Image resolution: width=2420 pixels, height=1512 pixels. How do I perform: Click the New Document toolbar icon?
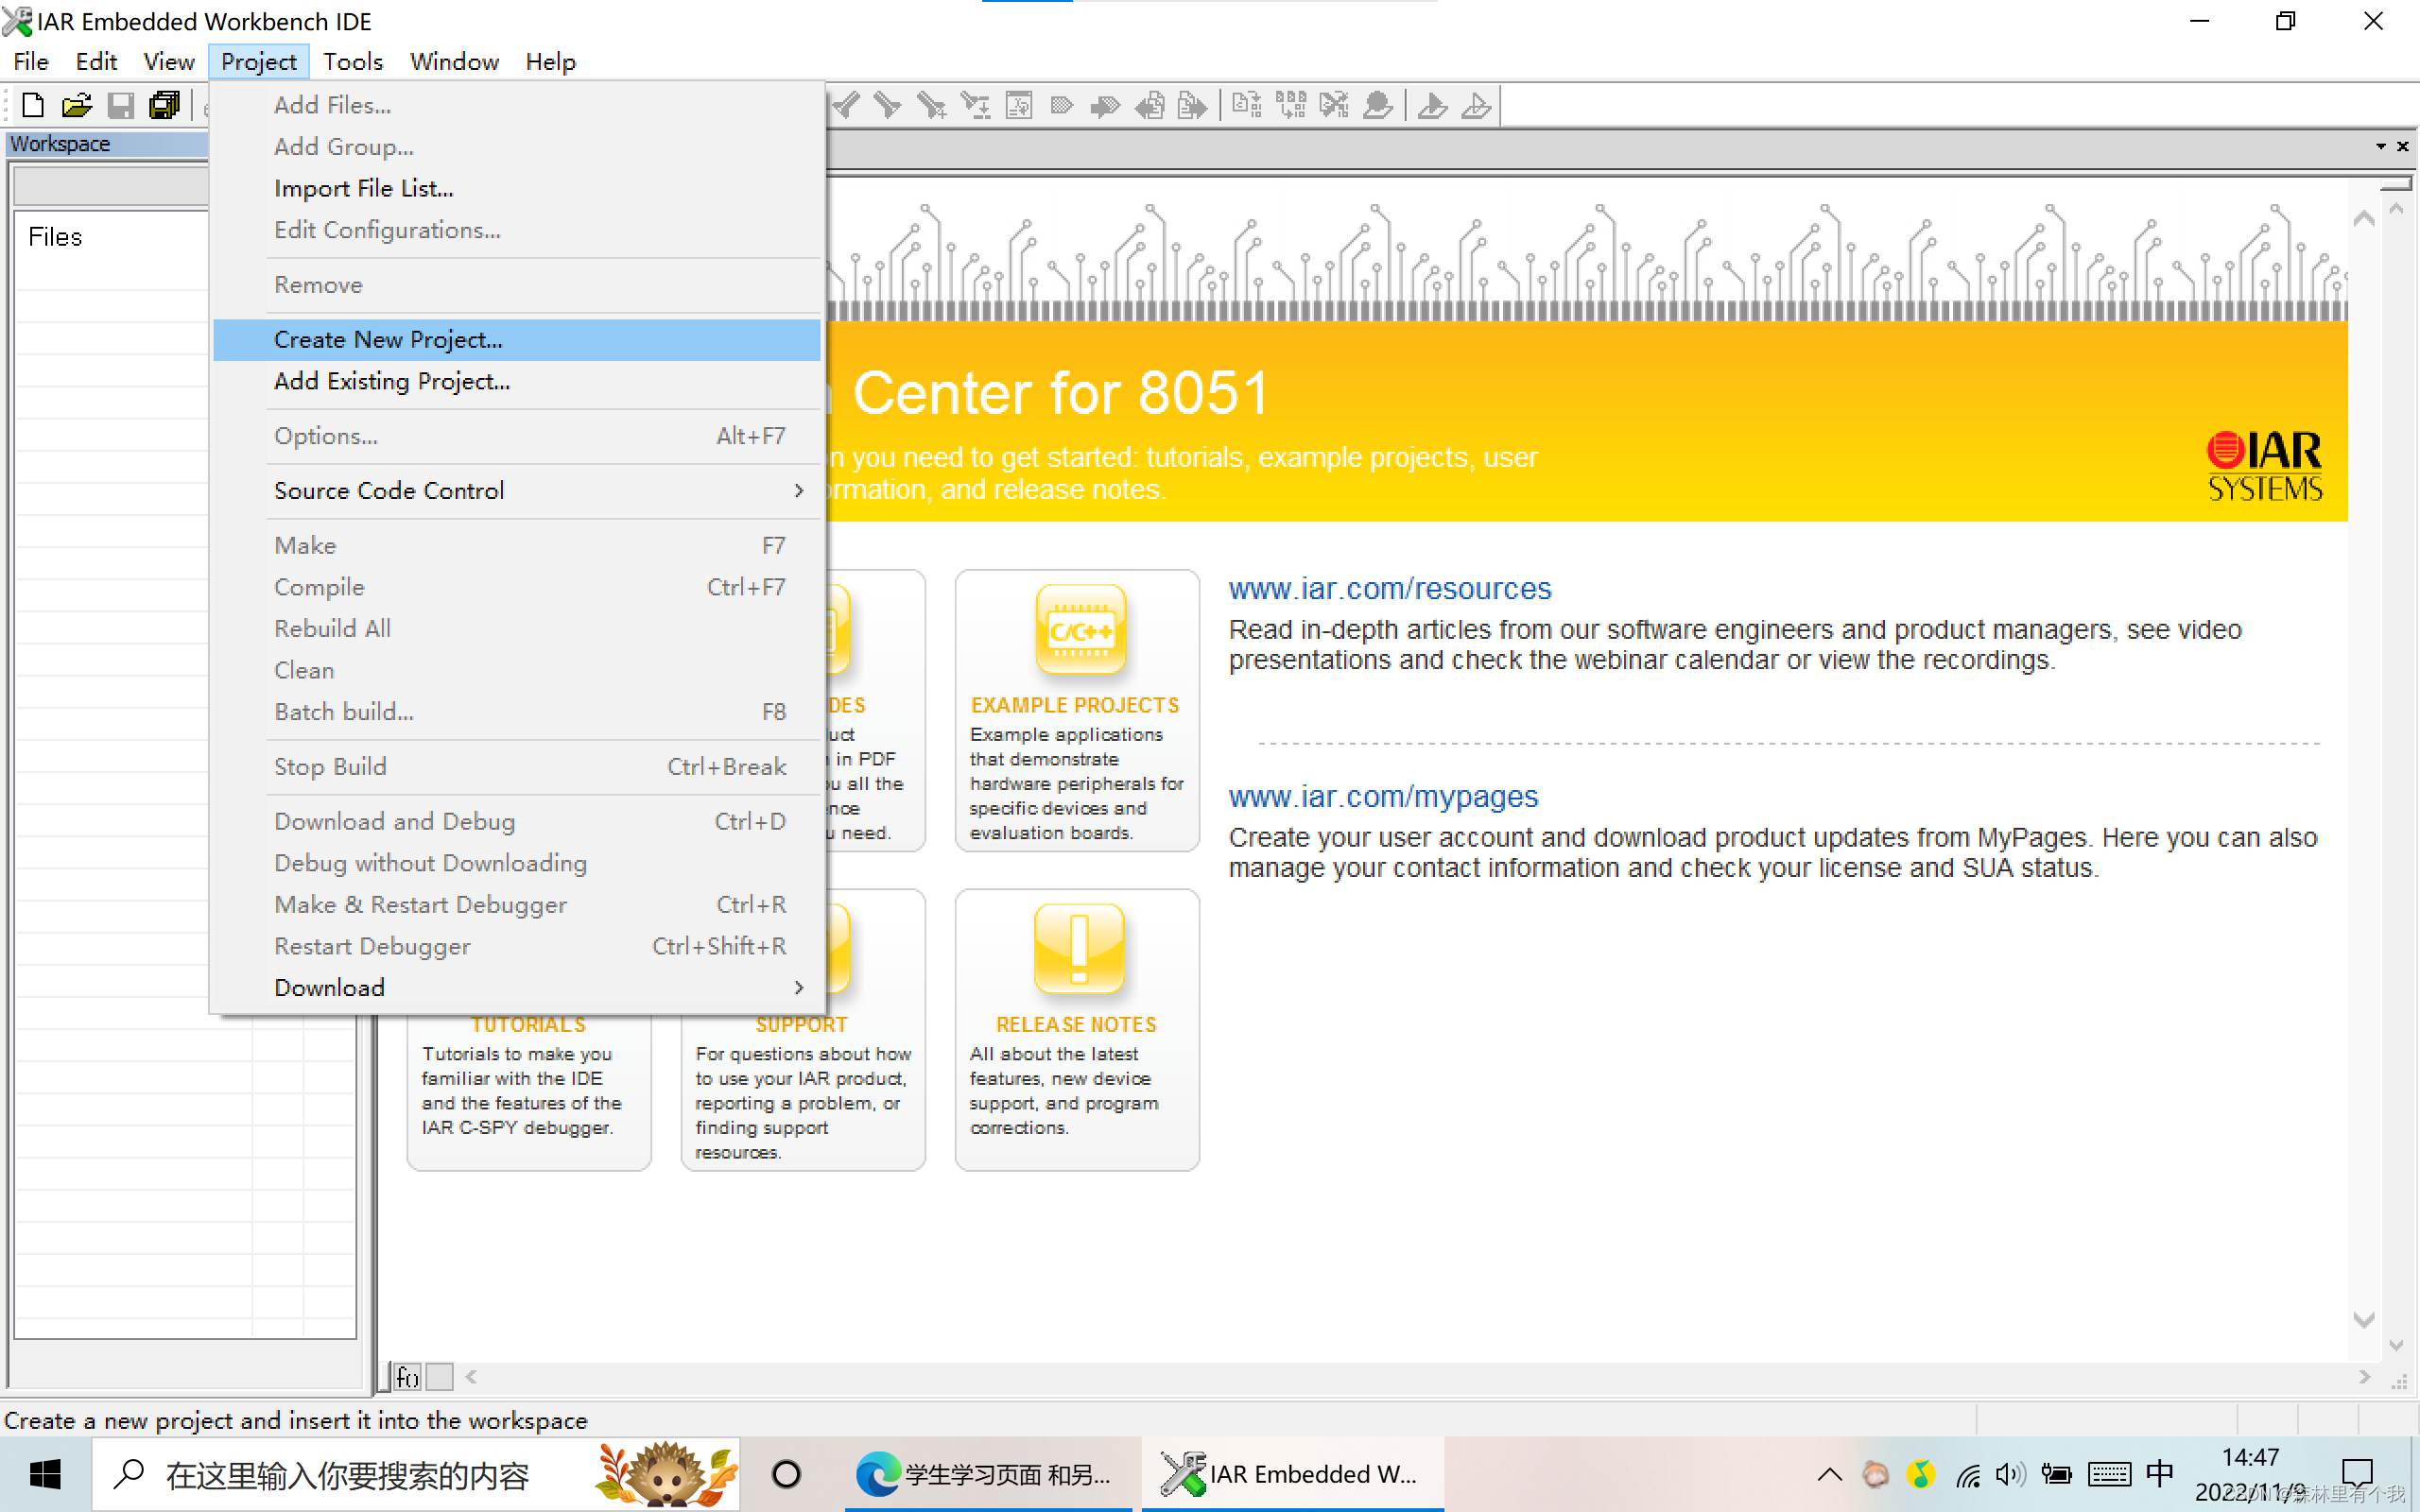(32, 105)
